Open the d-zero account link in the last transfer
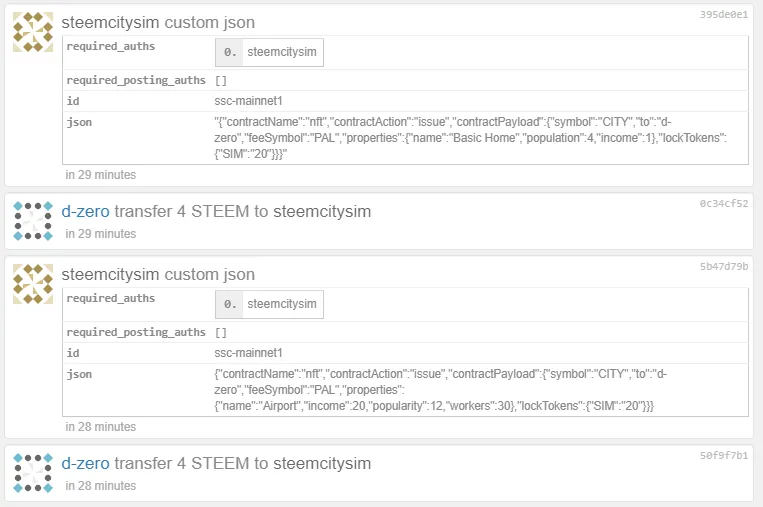 tap(86, 463)
